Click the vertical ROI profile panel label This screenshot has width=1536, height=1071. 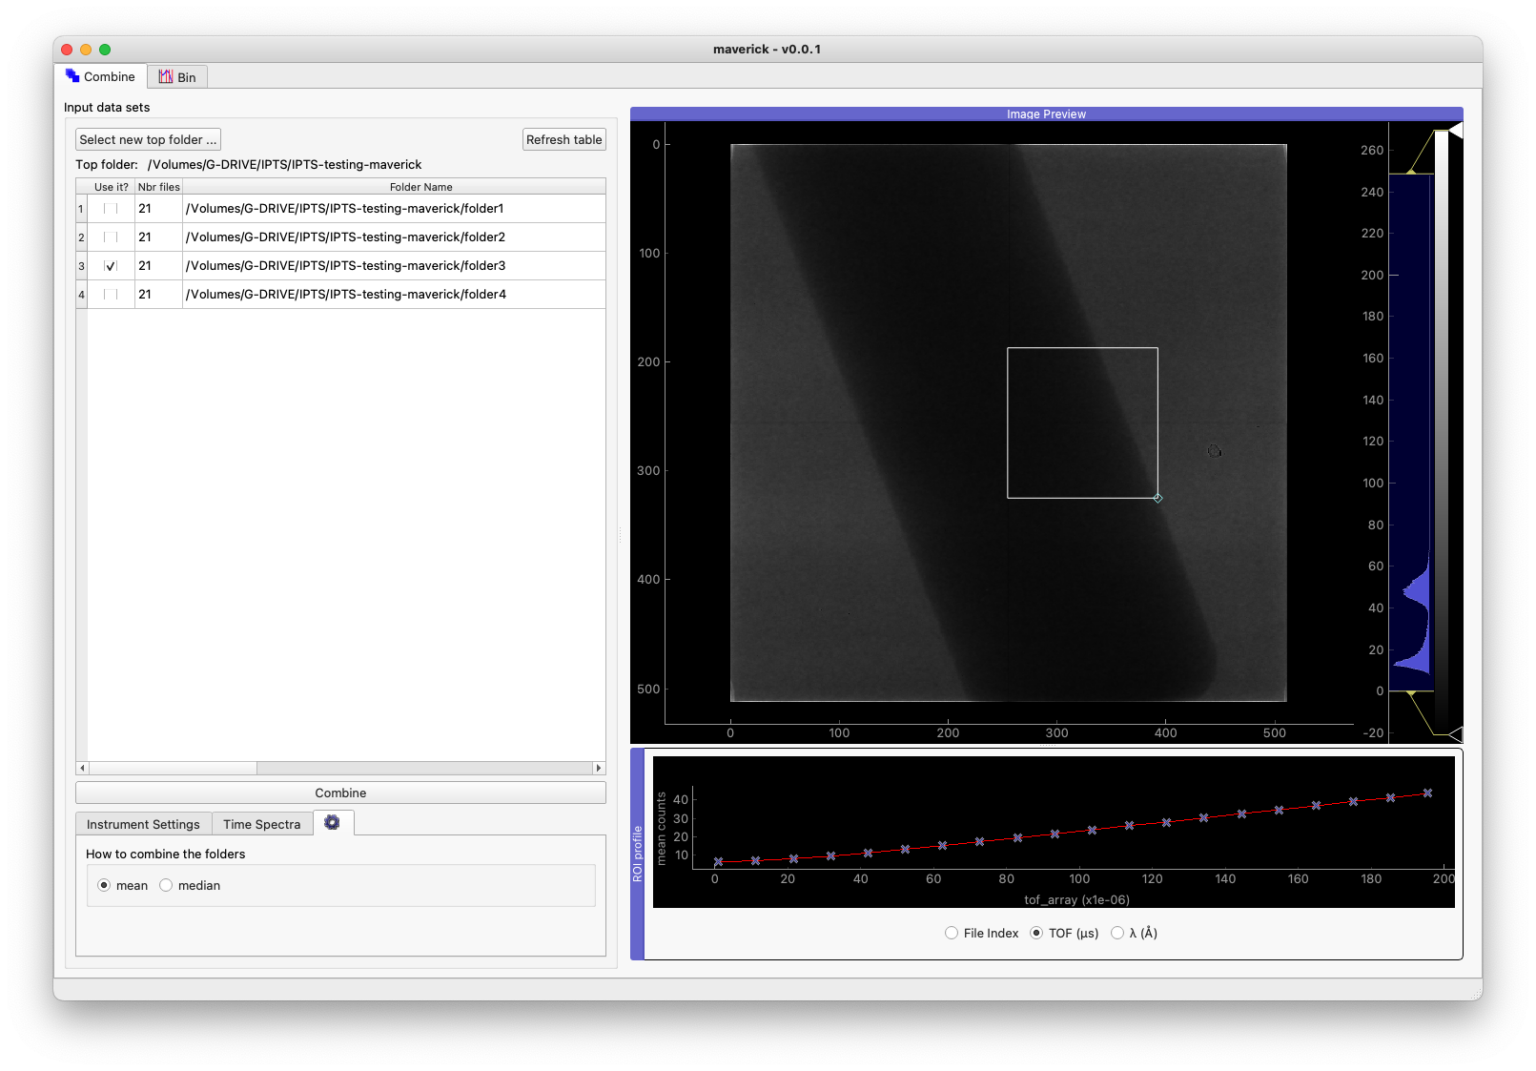click(637, 853)
